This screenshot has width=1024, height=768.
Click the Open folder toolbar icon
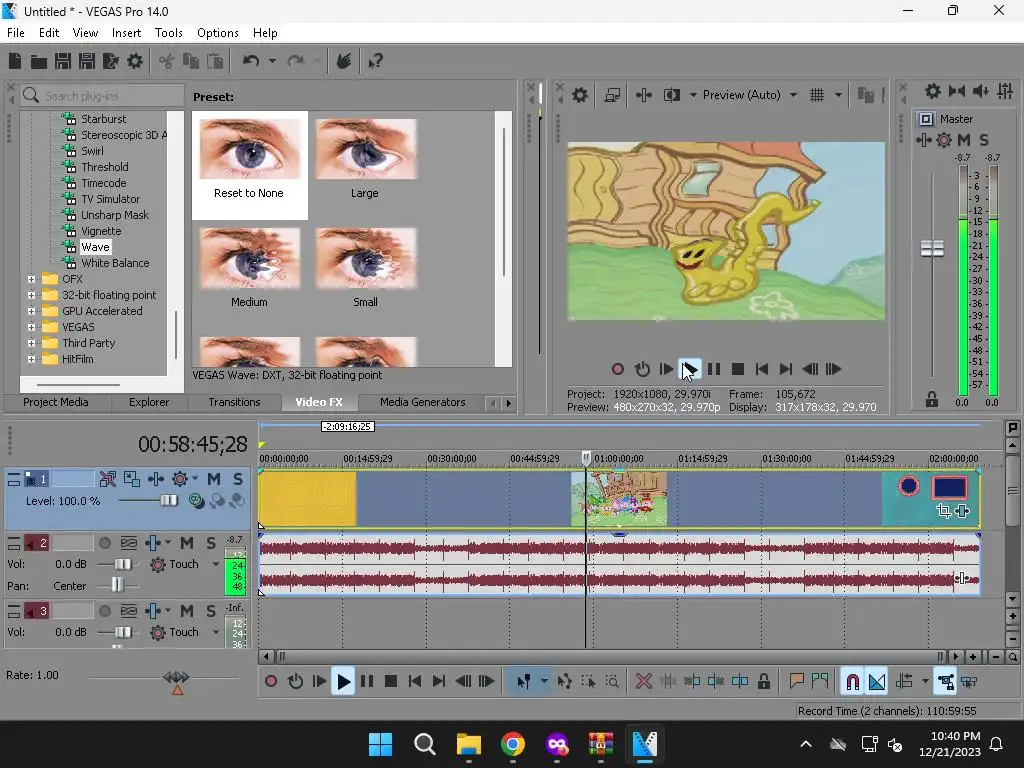pyautogui.click(x=39, y=61)
